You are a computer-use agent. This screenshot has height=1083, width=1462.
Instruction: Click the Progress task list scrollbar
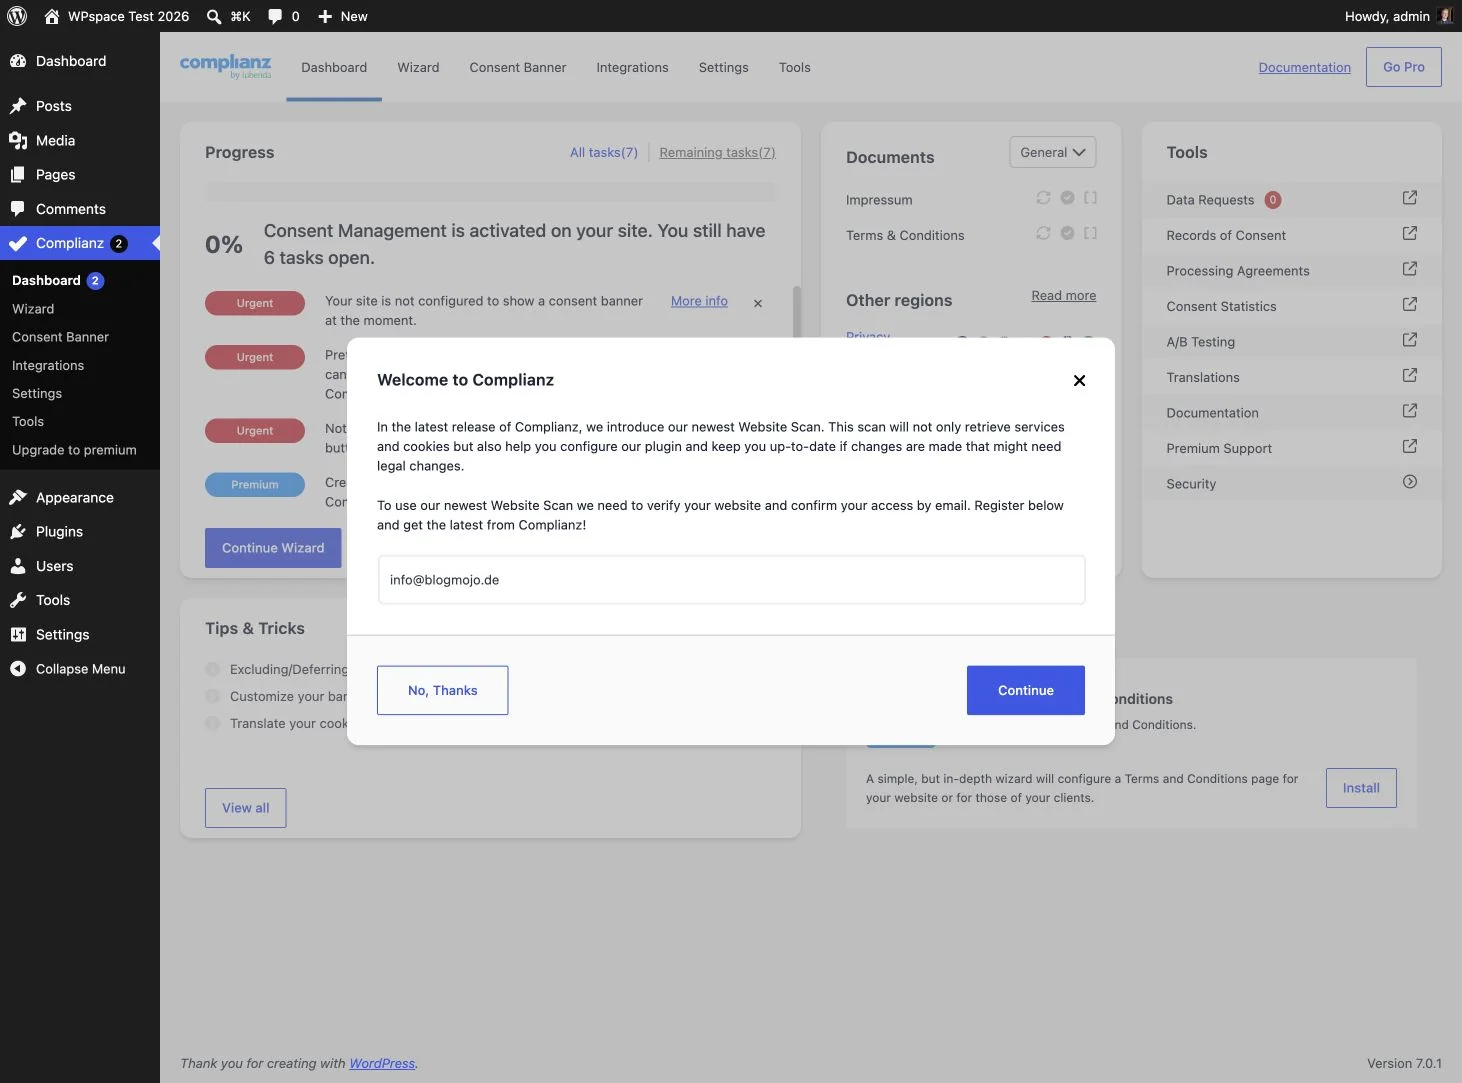pyautogui.click(x=797, y=312)
